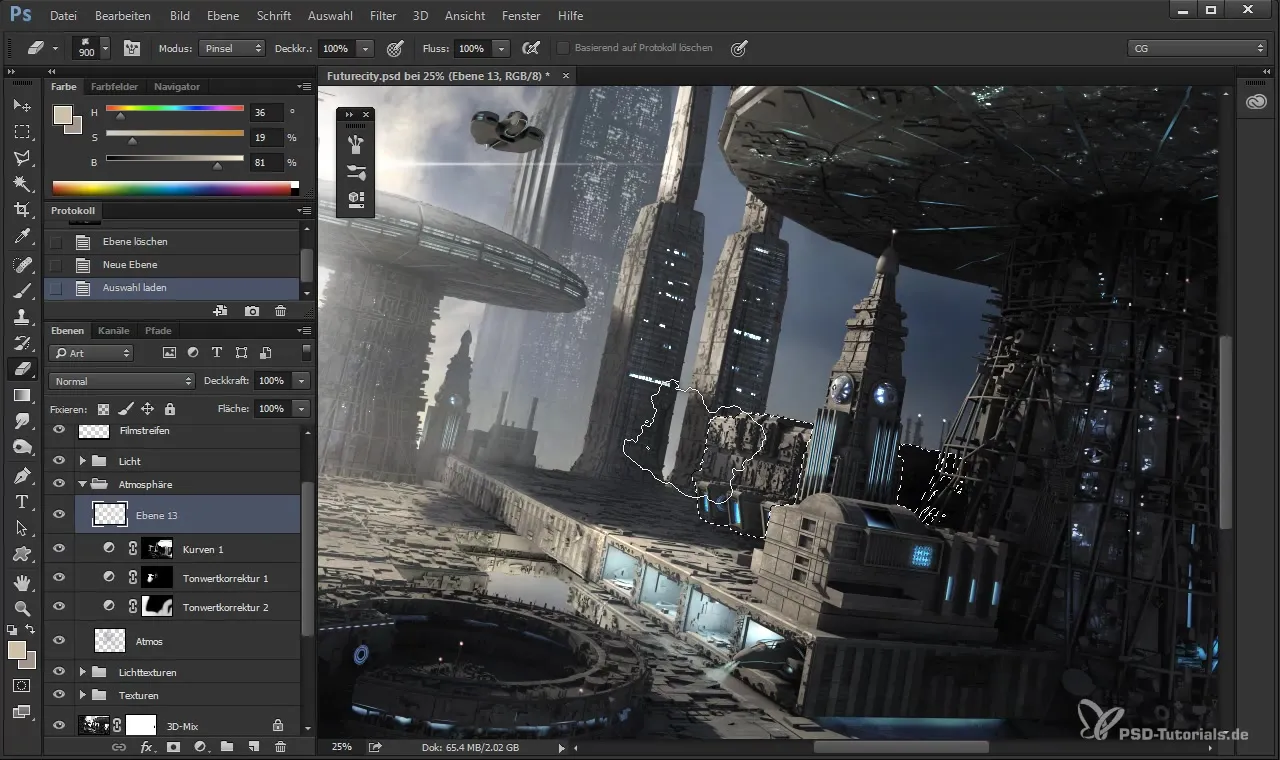Viewport: 1280px width, 760px height.
Task: Select the Polygonal Lasso tool
Action: tap(21, 158)
